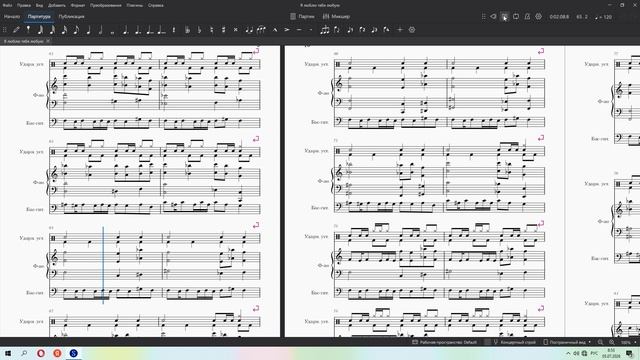
Task: Open the Плагины menu
Action: click(135, 5)
